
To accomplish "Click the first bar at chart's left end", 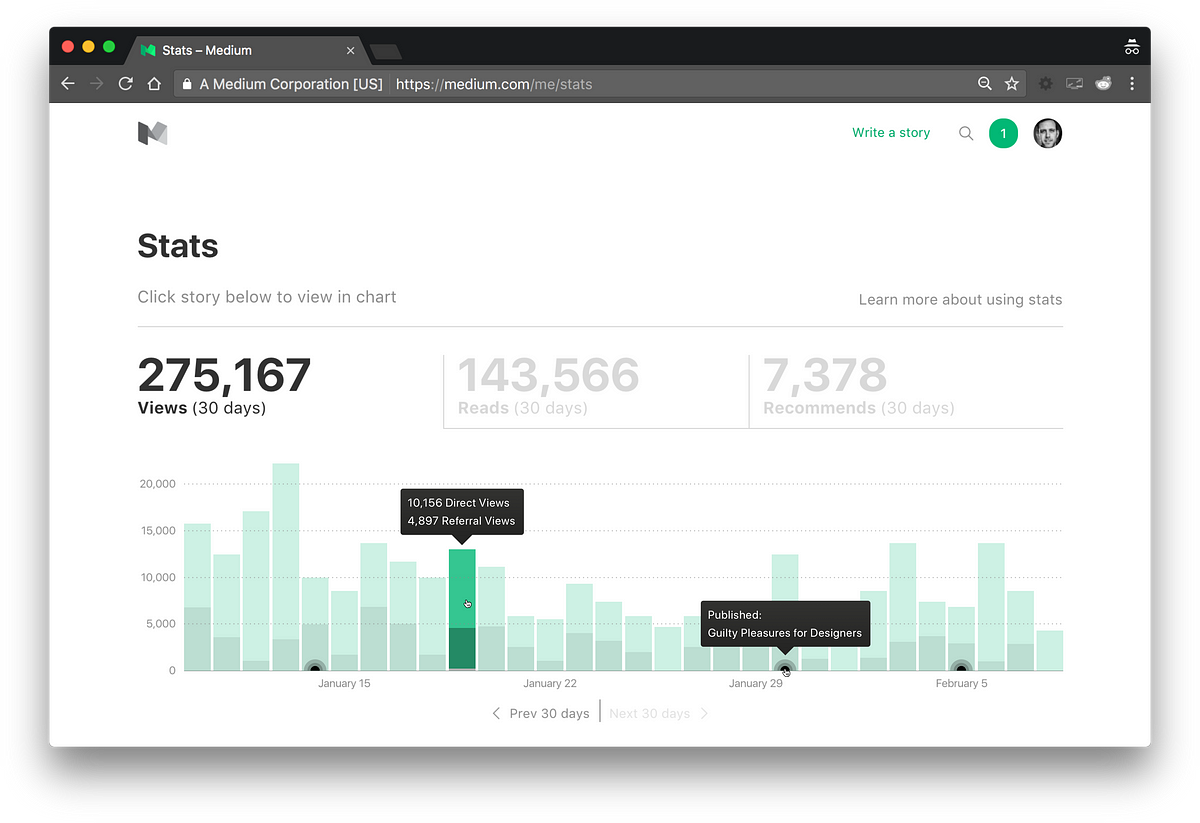I will [197, 597].
